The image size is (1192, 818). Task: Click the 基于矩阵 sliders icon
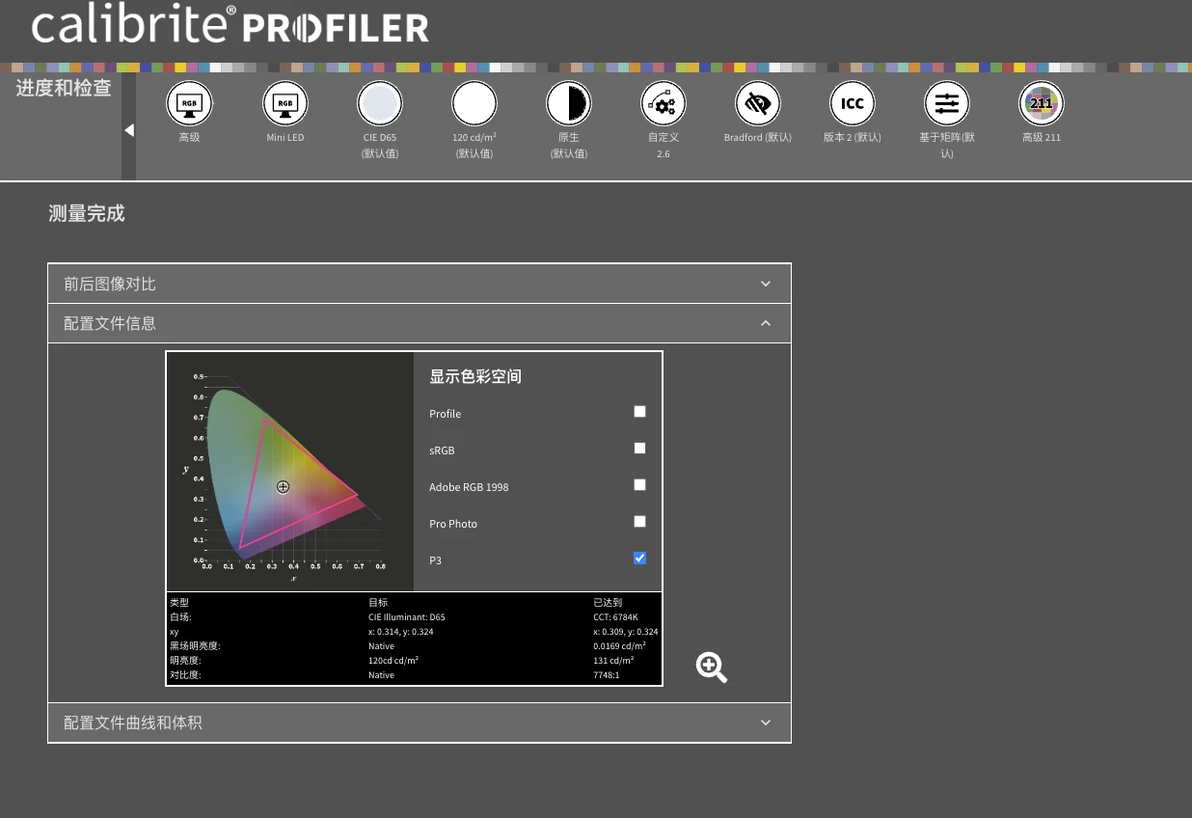point(946,103)
